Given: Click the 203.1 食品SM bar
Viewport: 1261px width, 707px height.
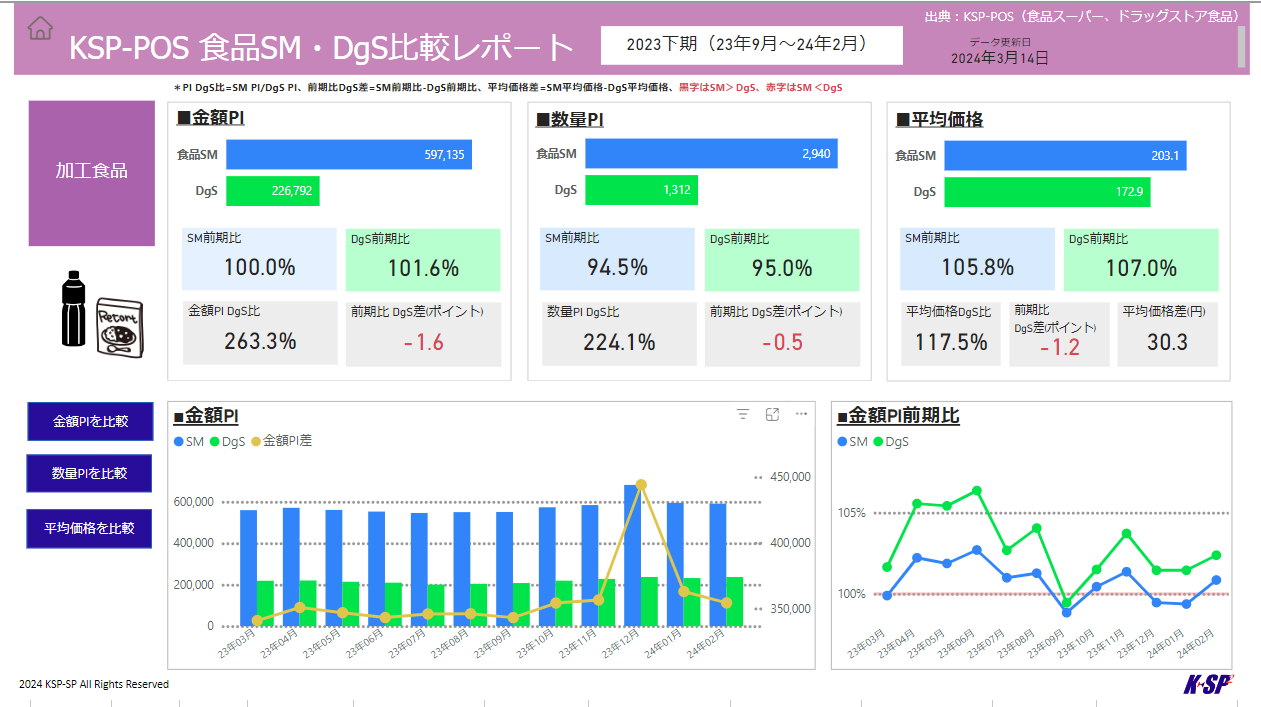Looking at the screenshot, I should click(1065, 155).
